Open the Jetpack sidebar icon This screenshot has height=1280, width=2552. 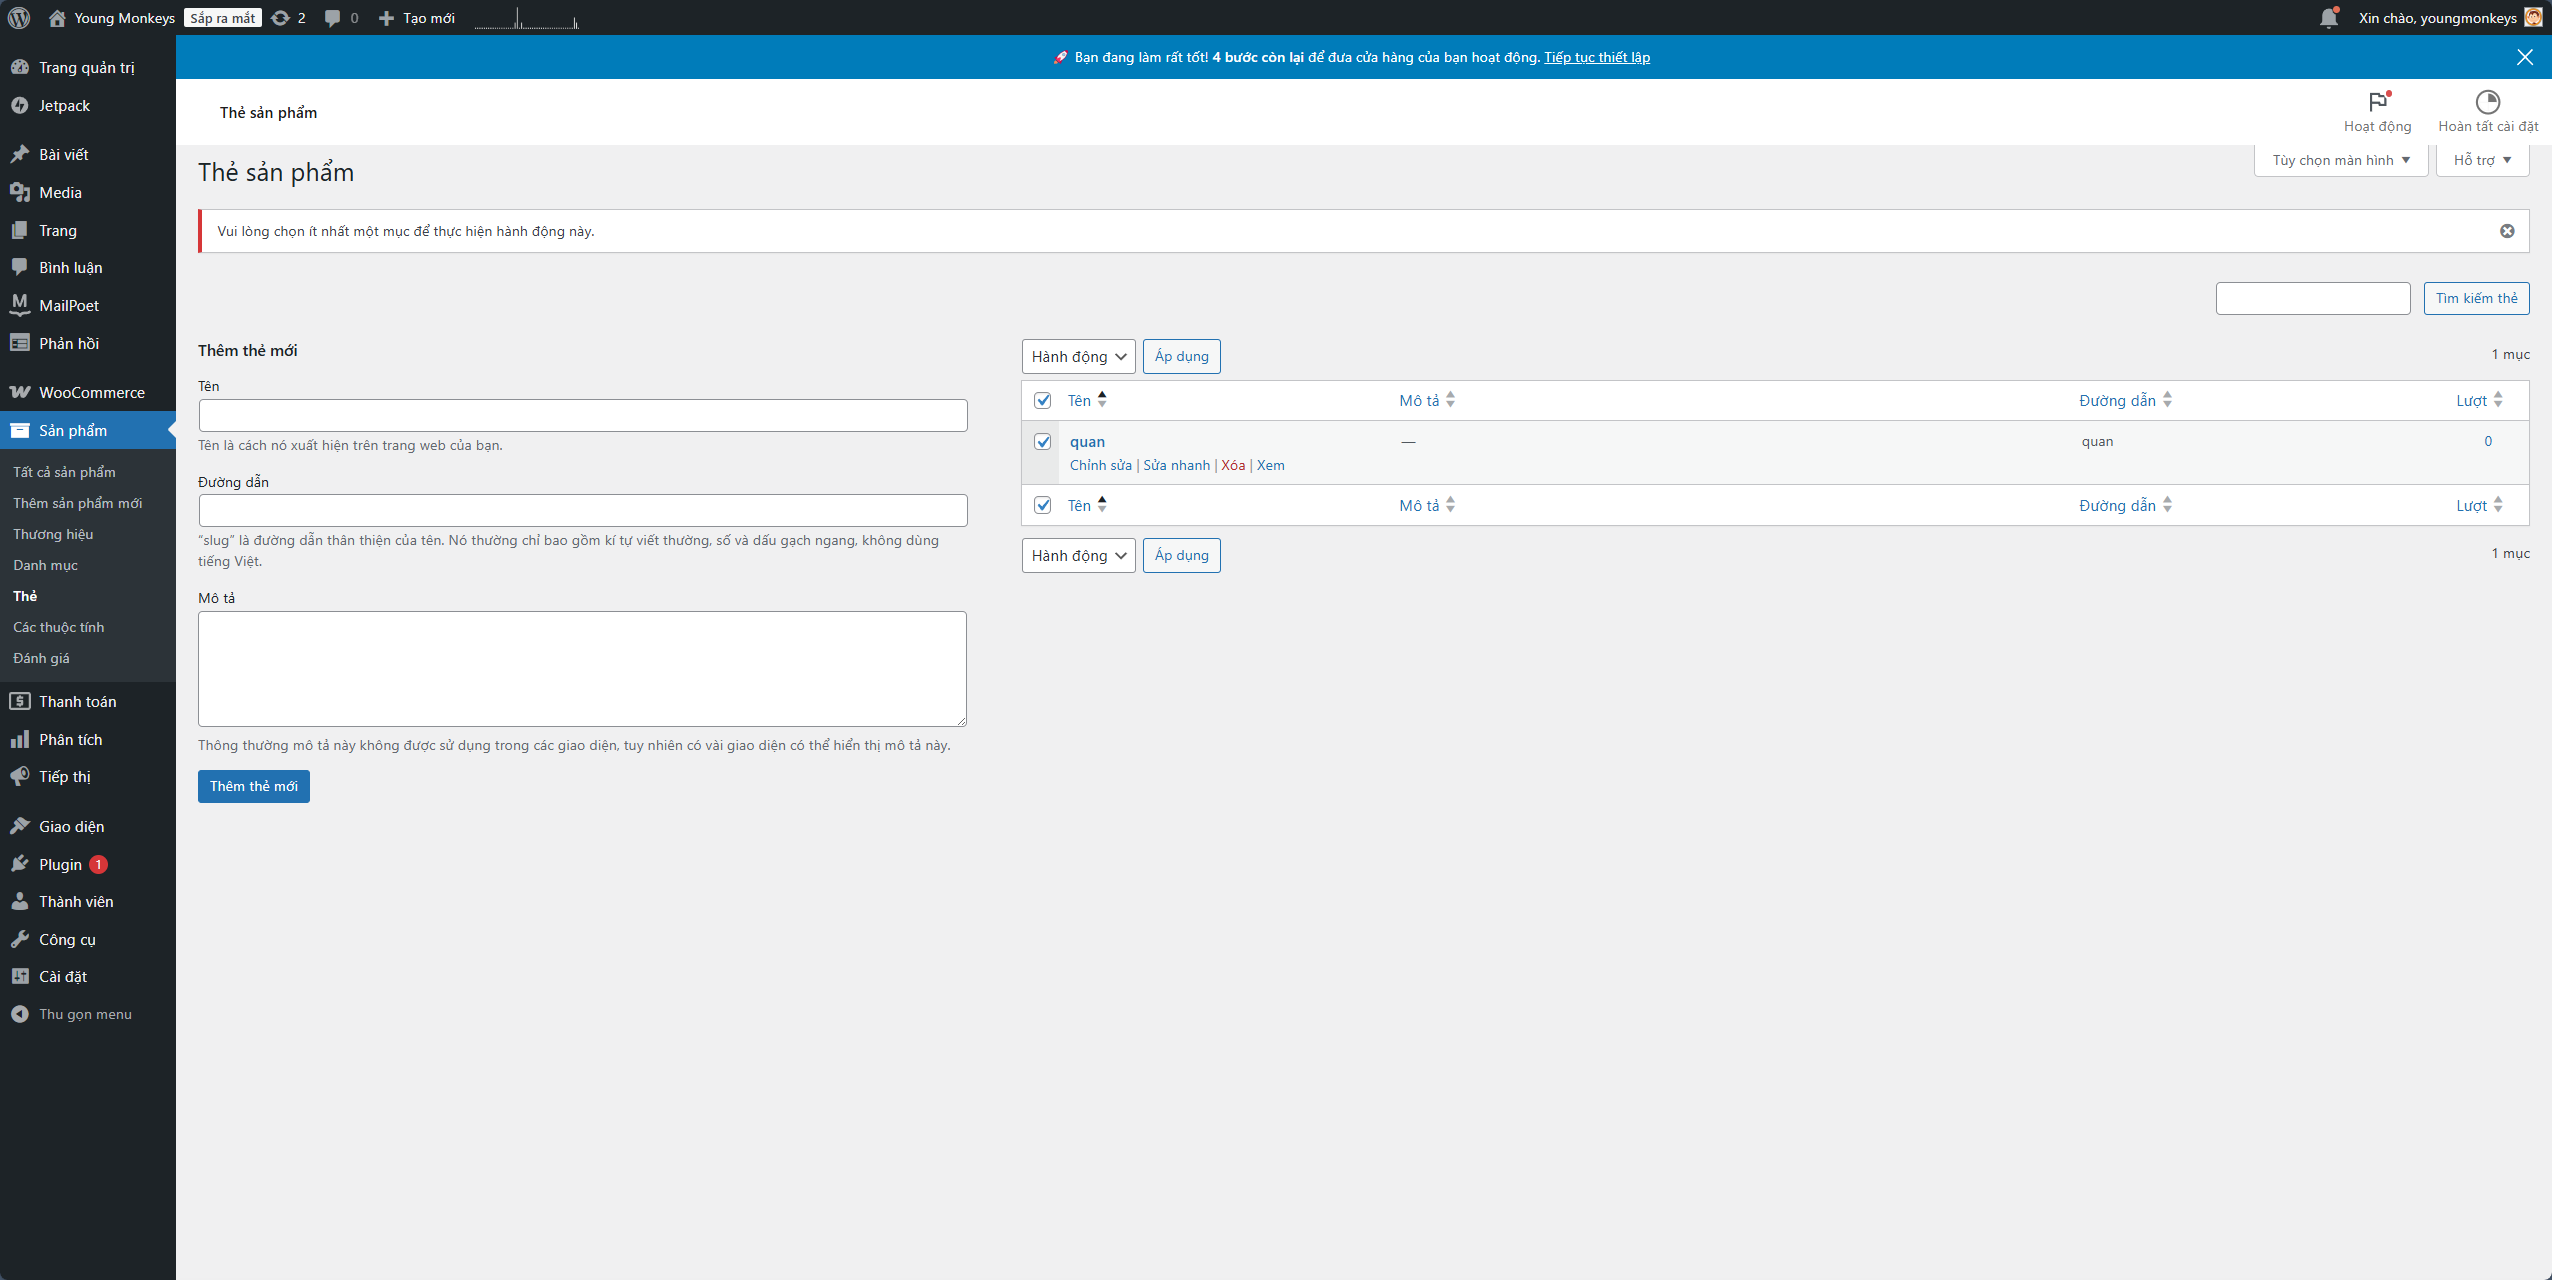coord(20,106)
